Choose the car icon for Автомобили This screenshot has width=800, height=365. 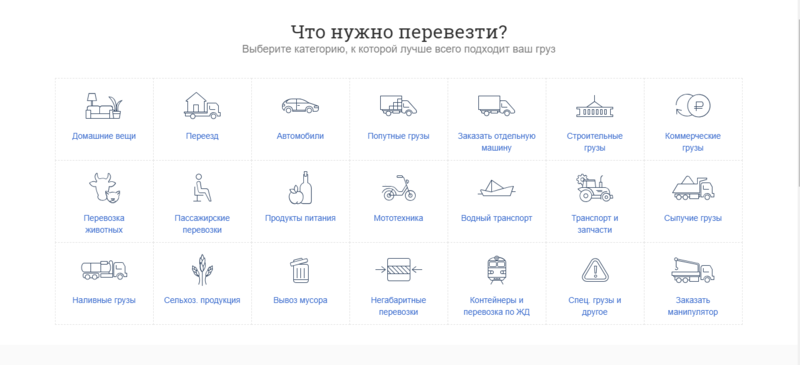pyautogui.click(x=300, y=106)
